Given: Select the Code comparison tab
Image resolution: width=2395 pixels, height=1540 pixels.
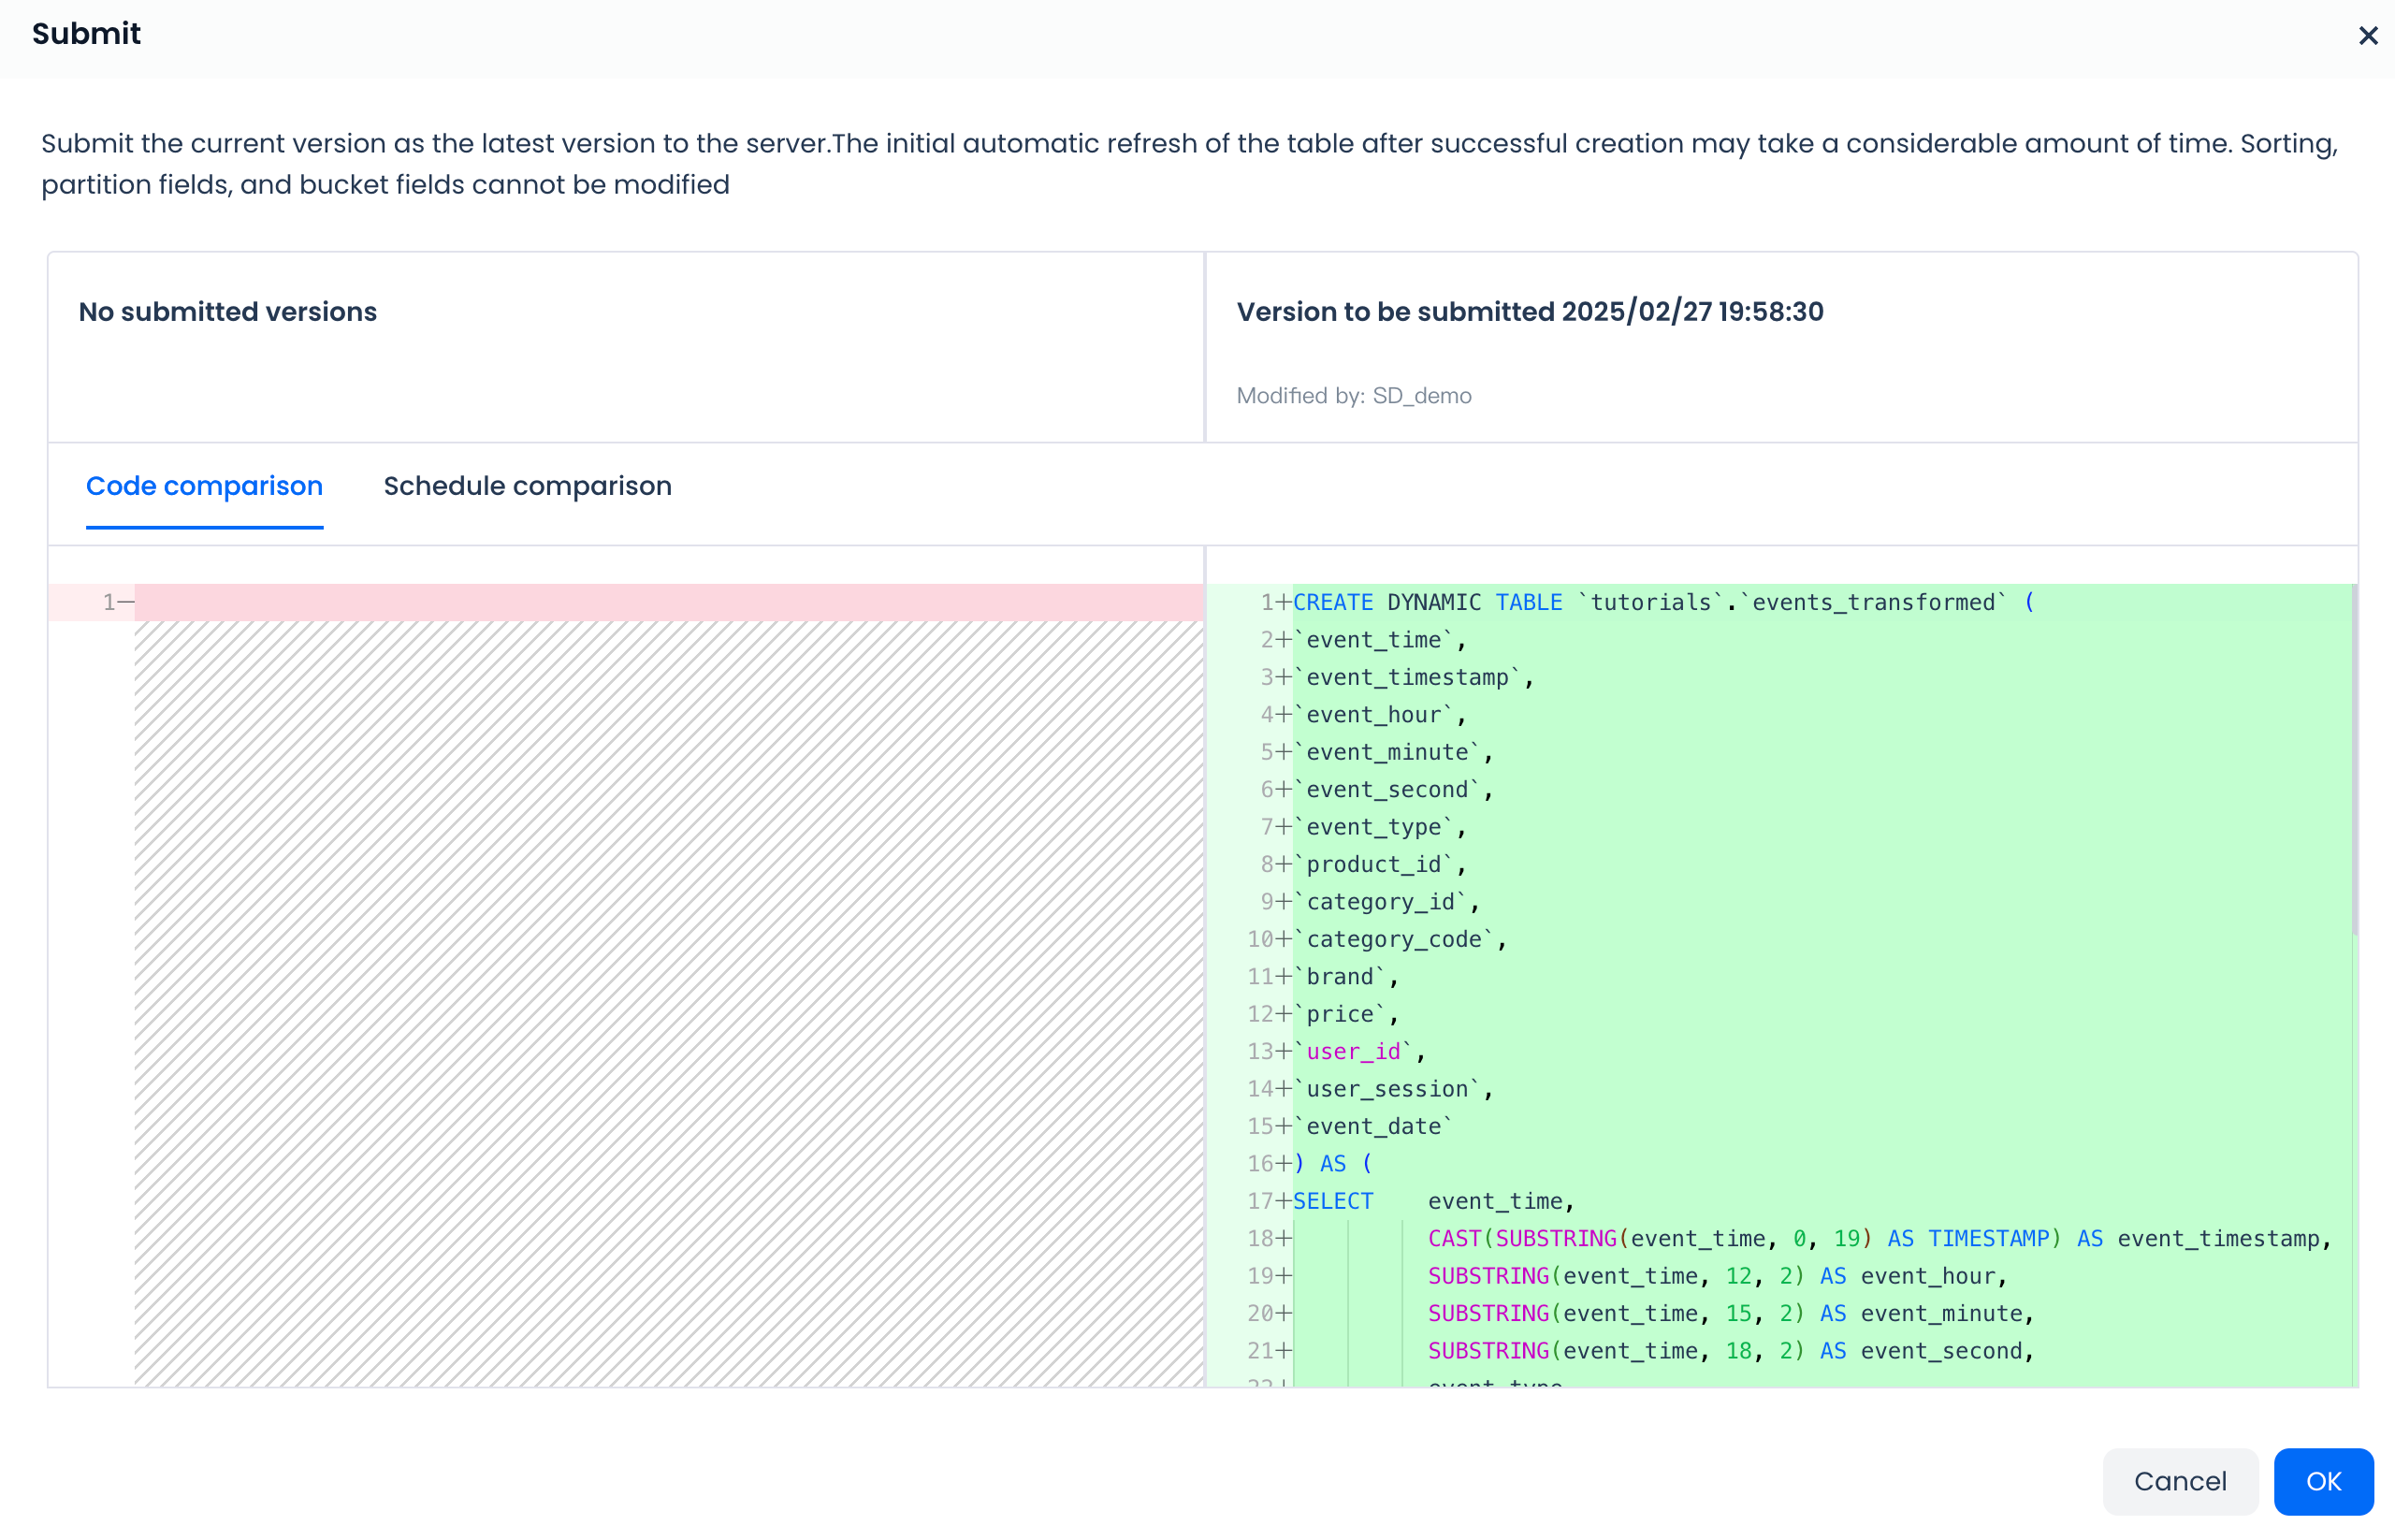Looking at the screenshot, I should [x=204, y=486].
